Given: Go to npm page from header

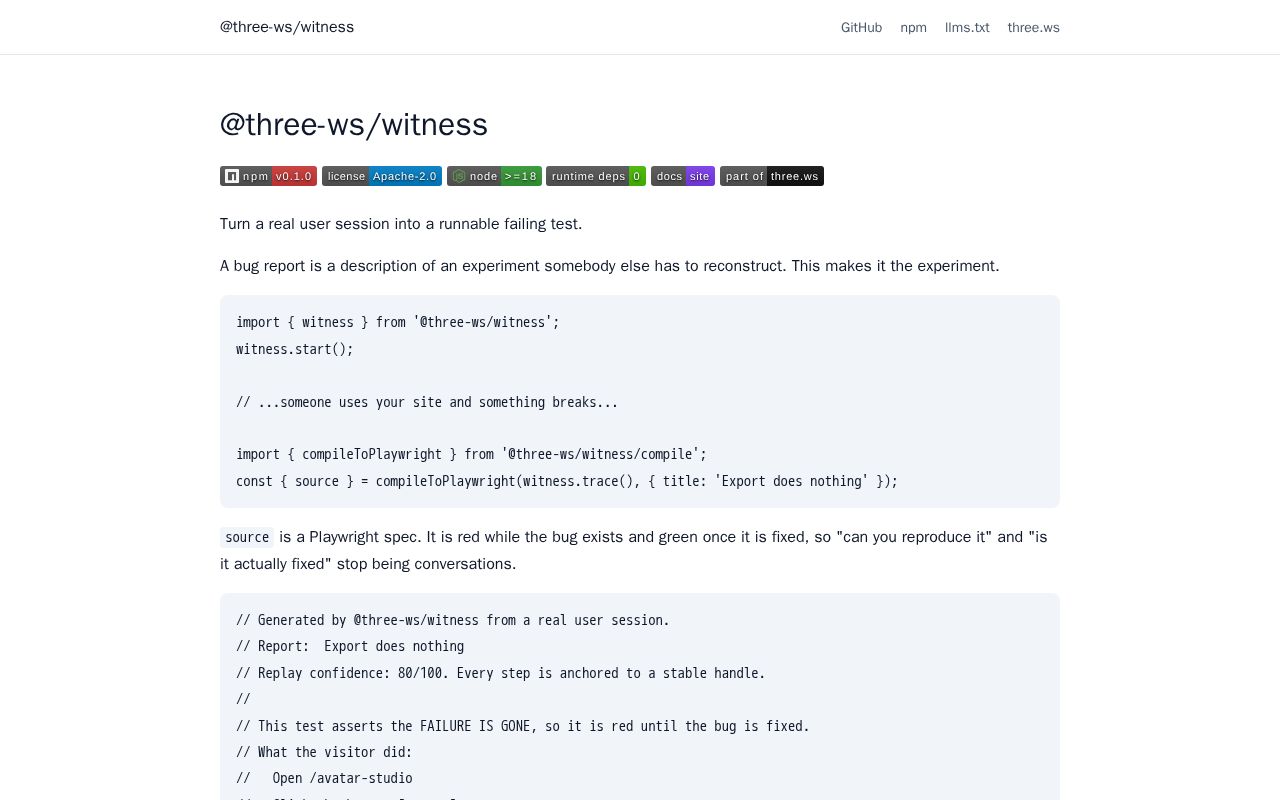Looking at the screenshot, I should [913, 27].
